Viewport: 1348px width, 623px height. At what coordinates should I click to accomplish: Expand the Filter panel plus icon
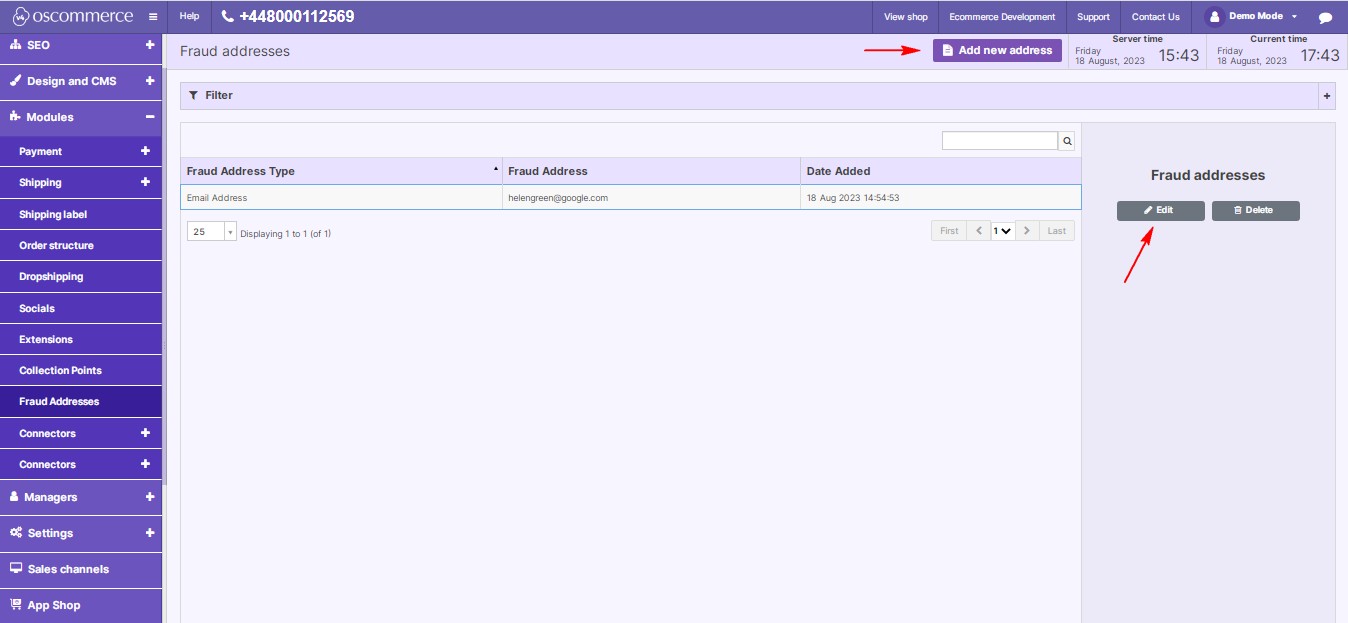(x=1327, y=96)
